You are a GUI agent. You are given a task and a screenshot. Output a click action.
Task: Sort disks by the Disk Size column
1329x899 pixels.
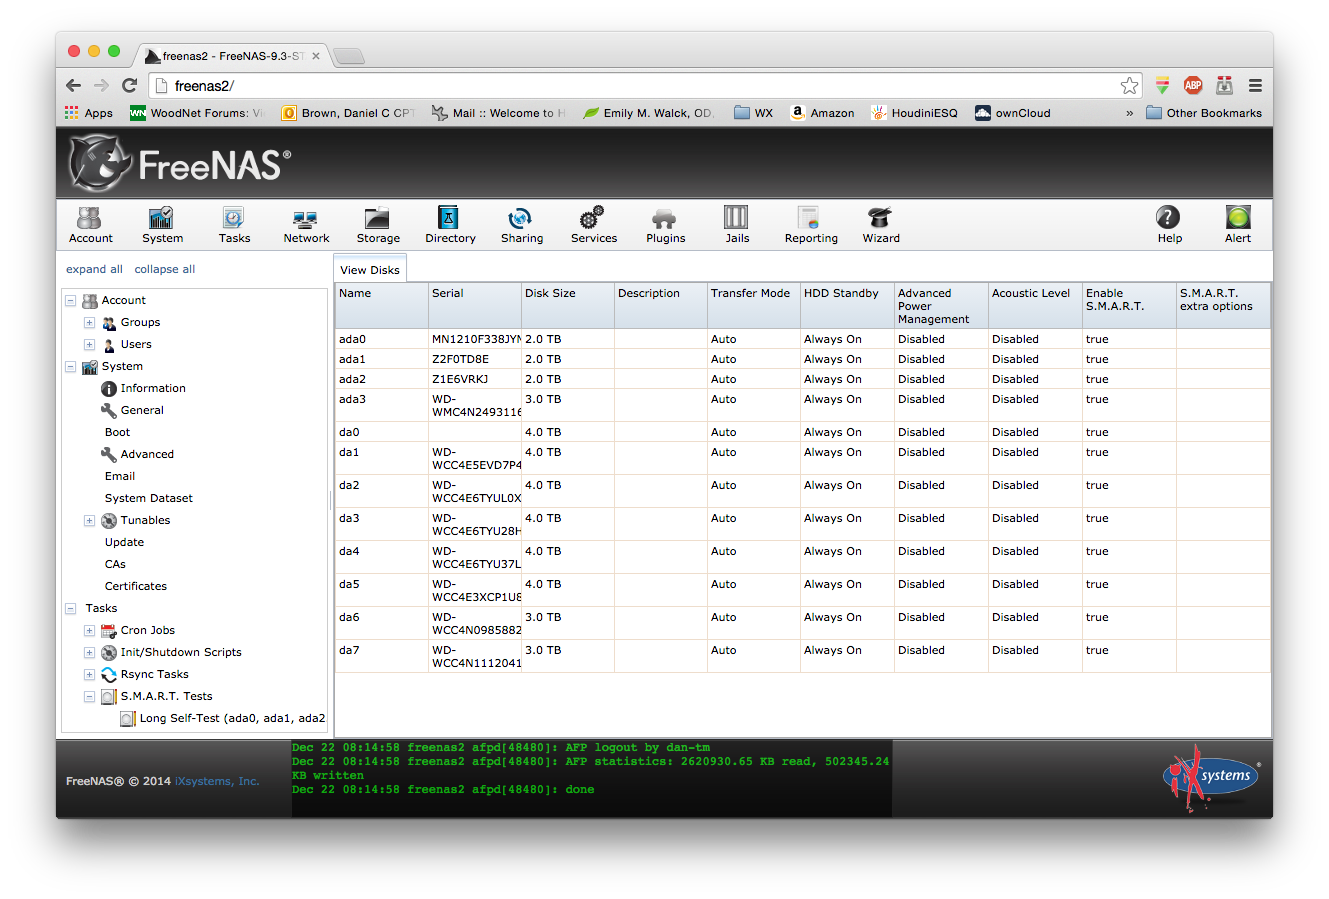567,306
